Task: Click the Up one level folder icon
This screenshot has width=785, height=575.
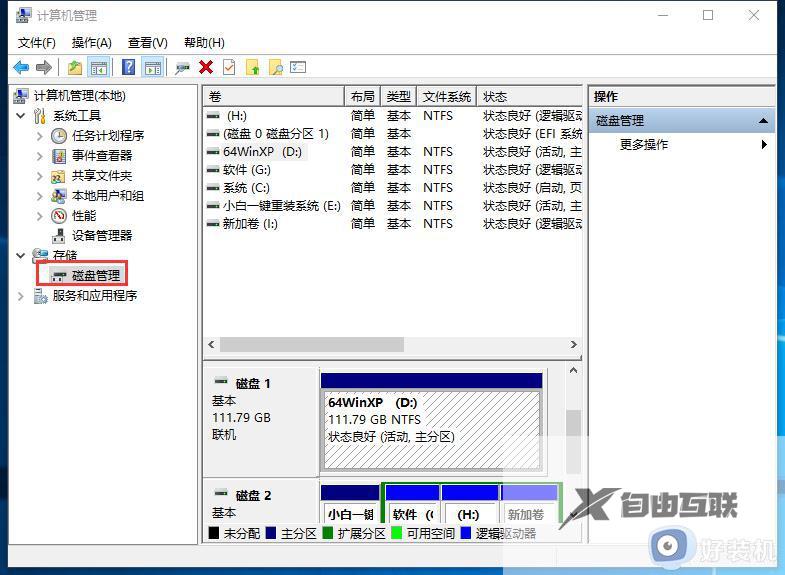Action: tap(75, 67)
